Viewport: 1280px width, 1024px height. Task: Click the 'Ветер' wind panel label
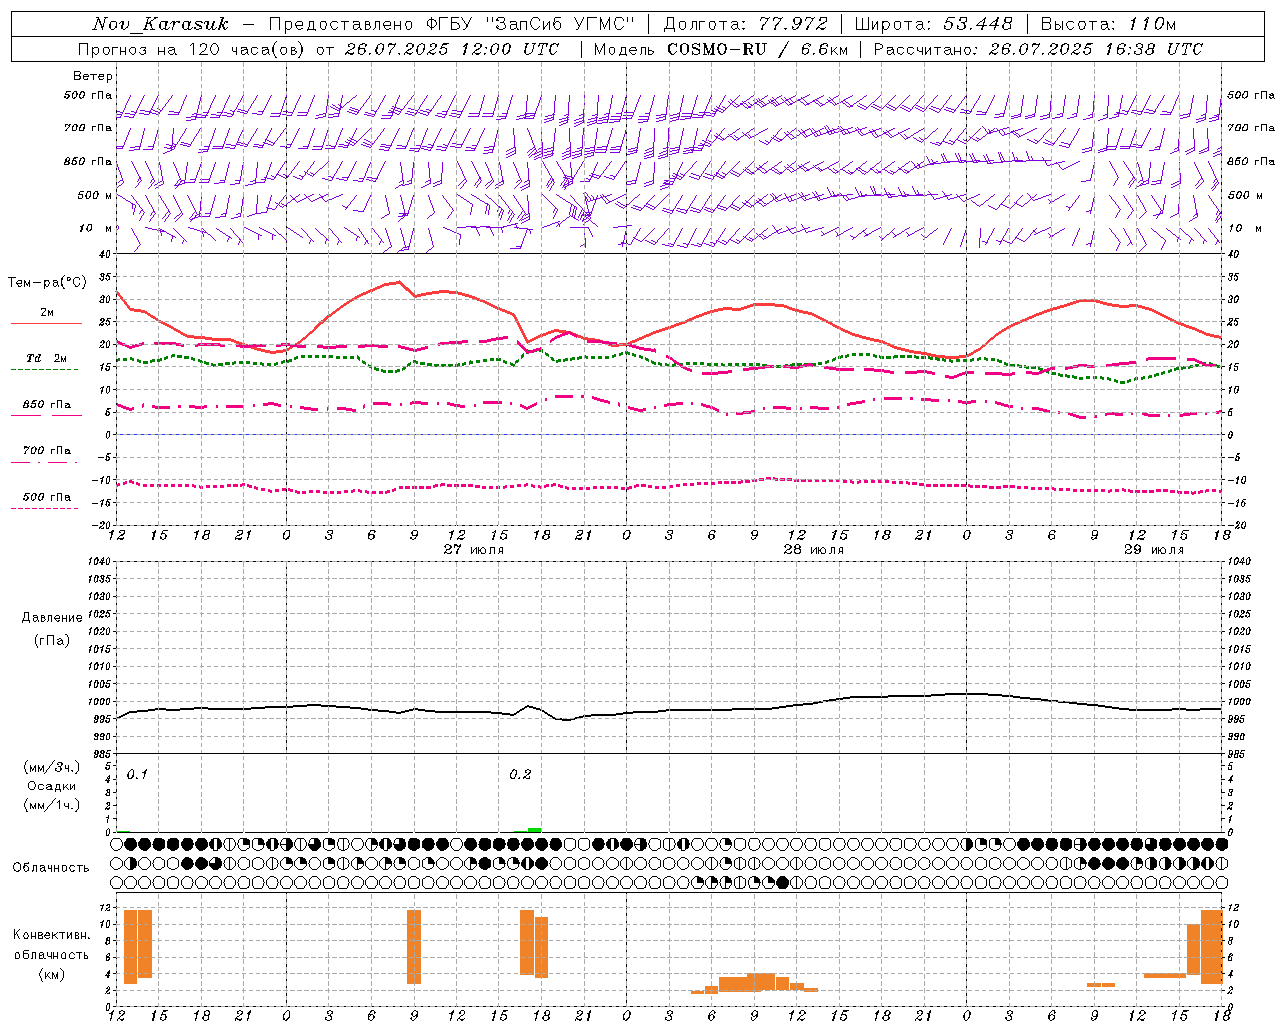(93, 76)
